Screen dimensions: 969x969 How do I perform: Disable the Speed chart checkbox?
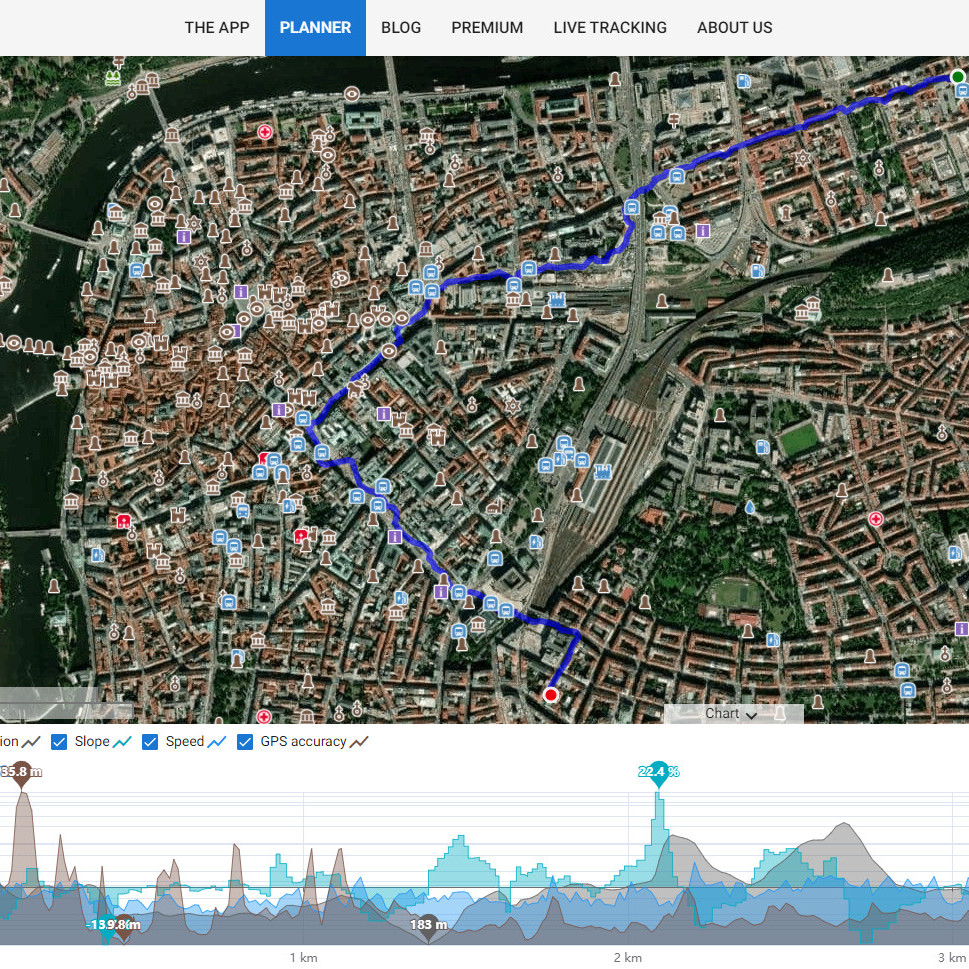(x=150, y=742)
